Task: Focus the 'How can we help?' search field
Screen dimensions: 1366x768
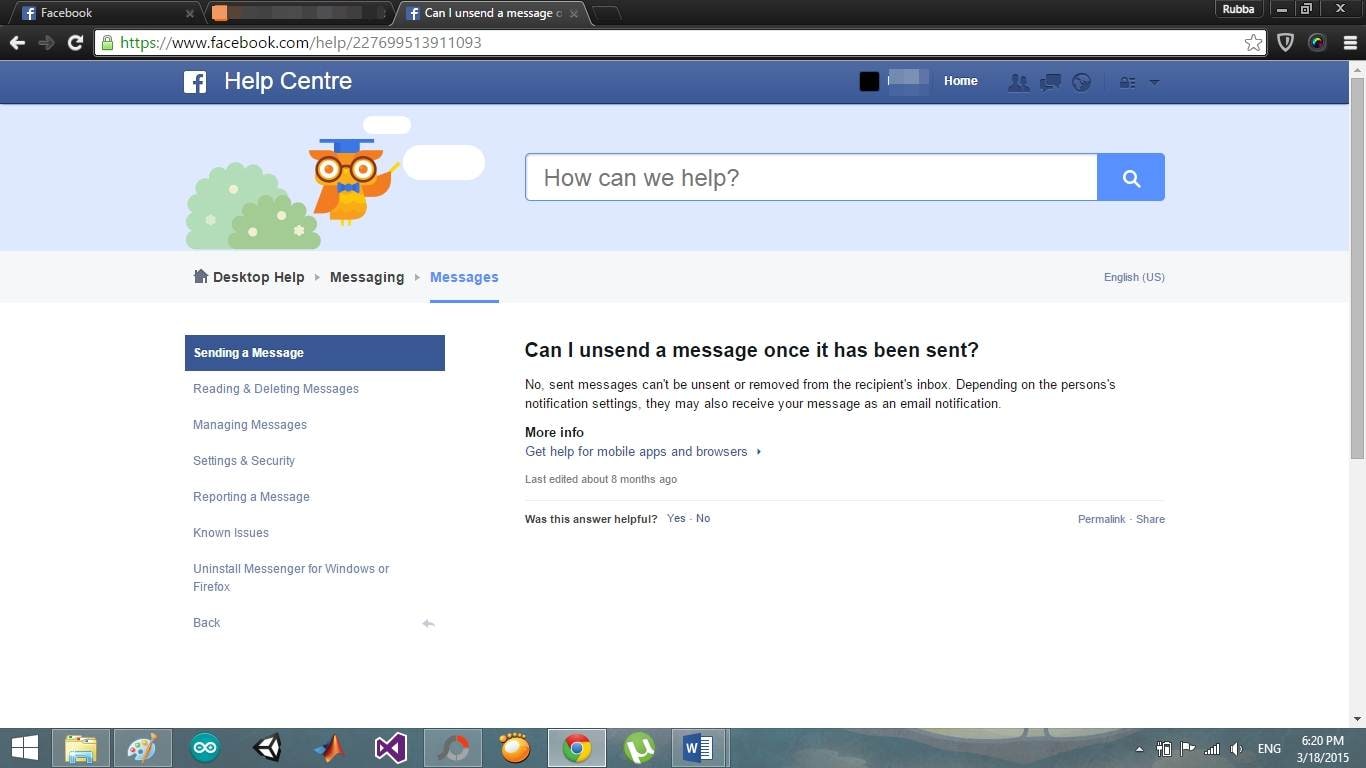Action: 811,177
